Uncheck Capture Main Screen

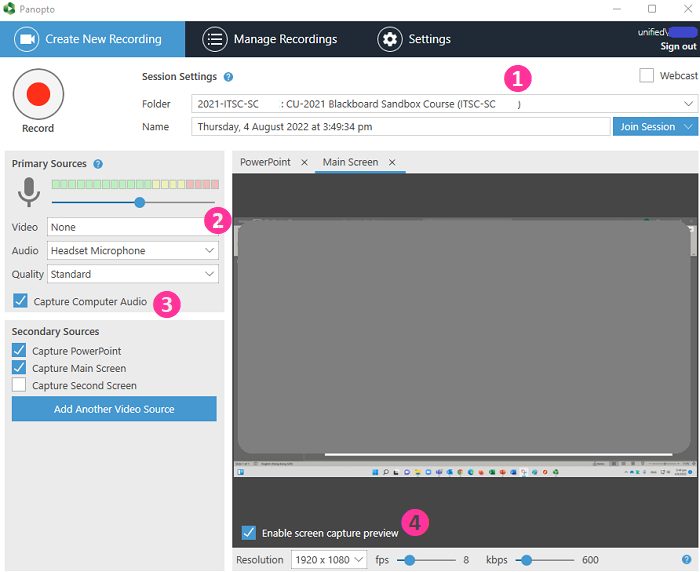click(x=19, y=367)
